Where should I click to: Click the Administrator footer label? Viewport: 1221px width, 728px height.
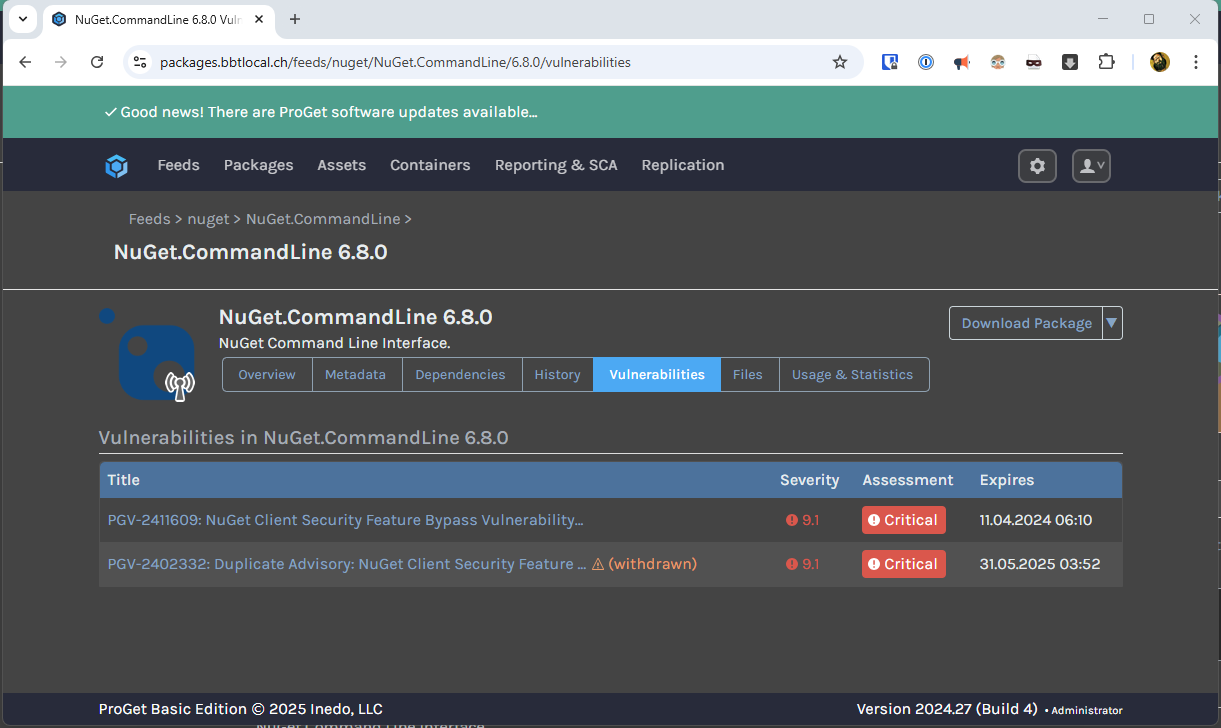pyautogui.click(x=1087, y=711)
